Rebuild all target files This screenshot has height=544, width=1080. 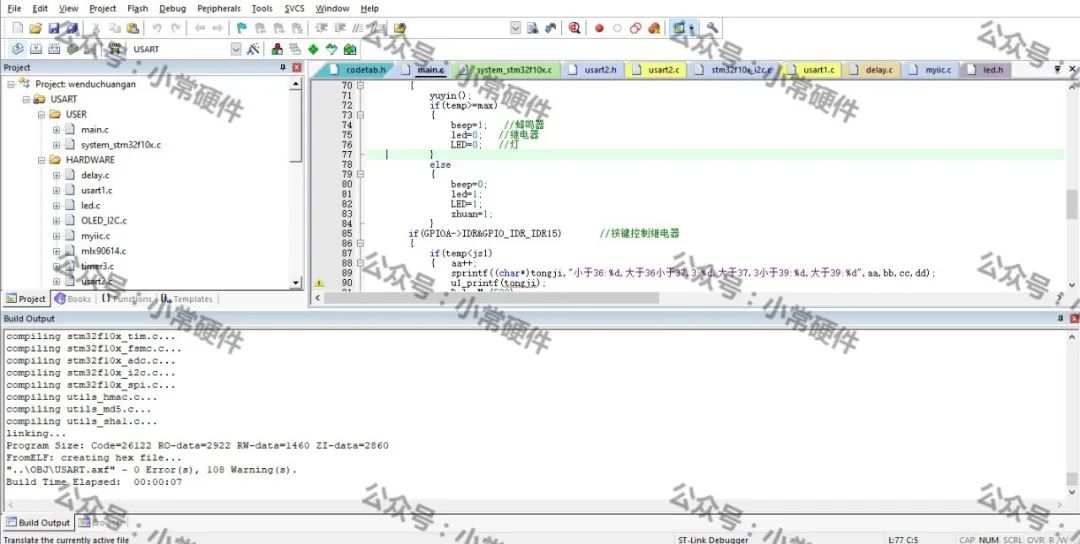click(54, 49)
